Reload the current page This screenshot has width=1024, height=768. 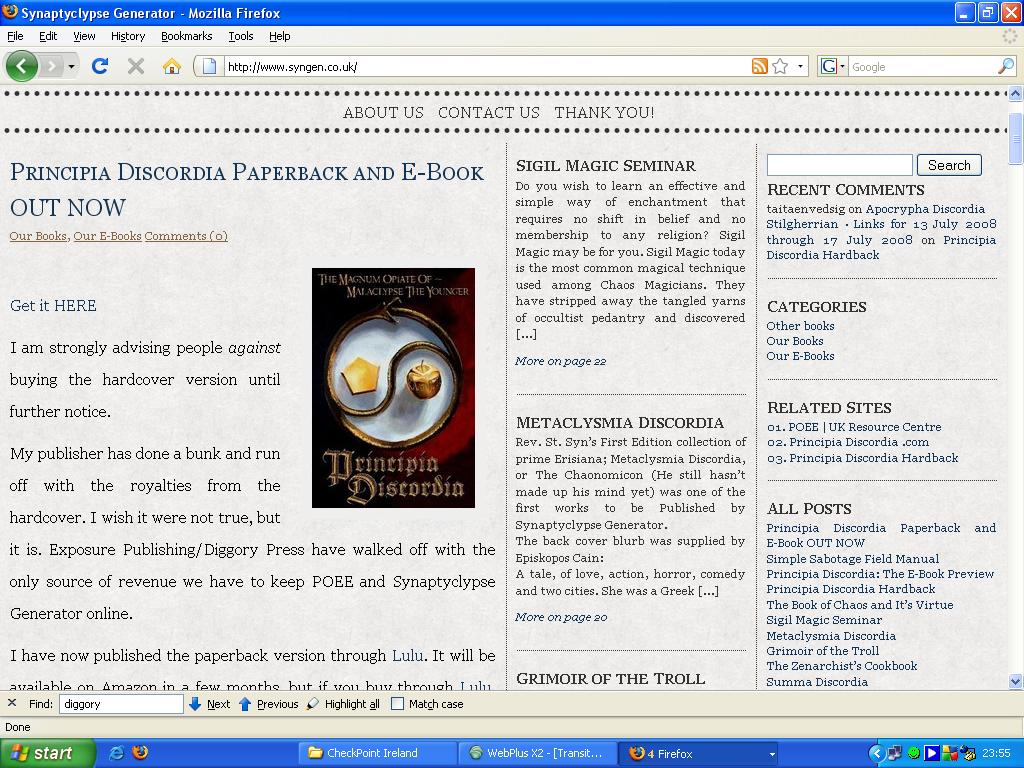[x=100, y=66]
